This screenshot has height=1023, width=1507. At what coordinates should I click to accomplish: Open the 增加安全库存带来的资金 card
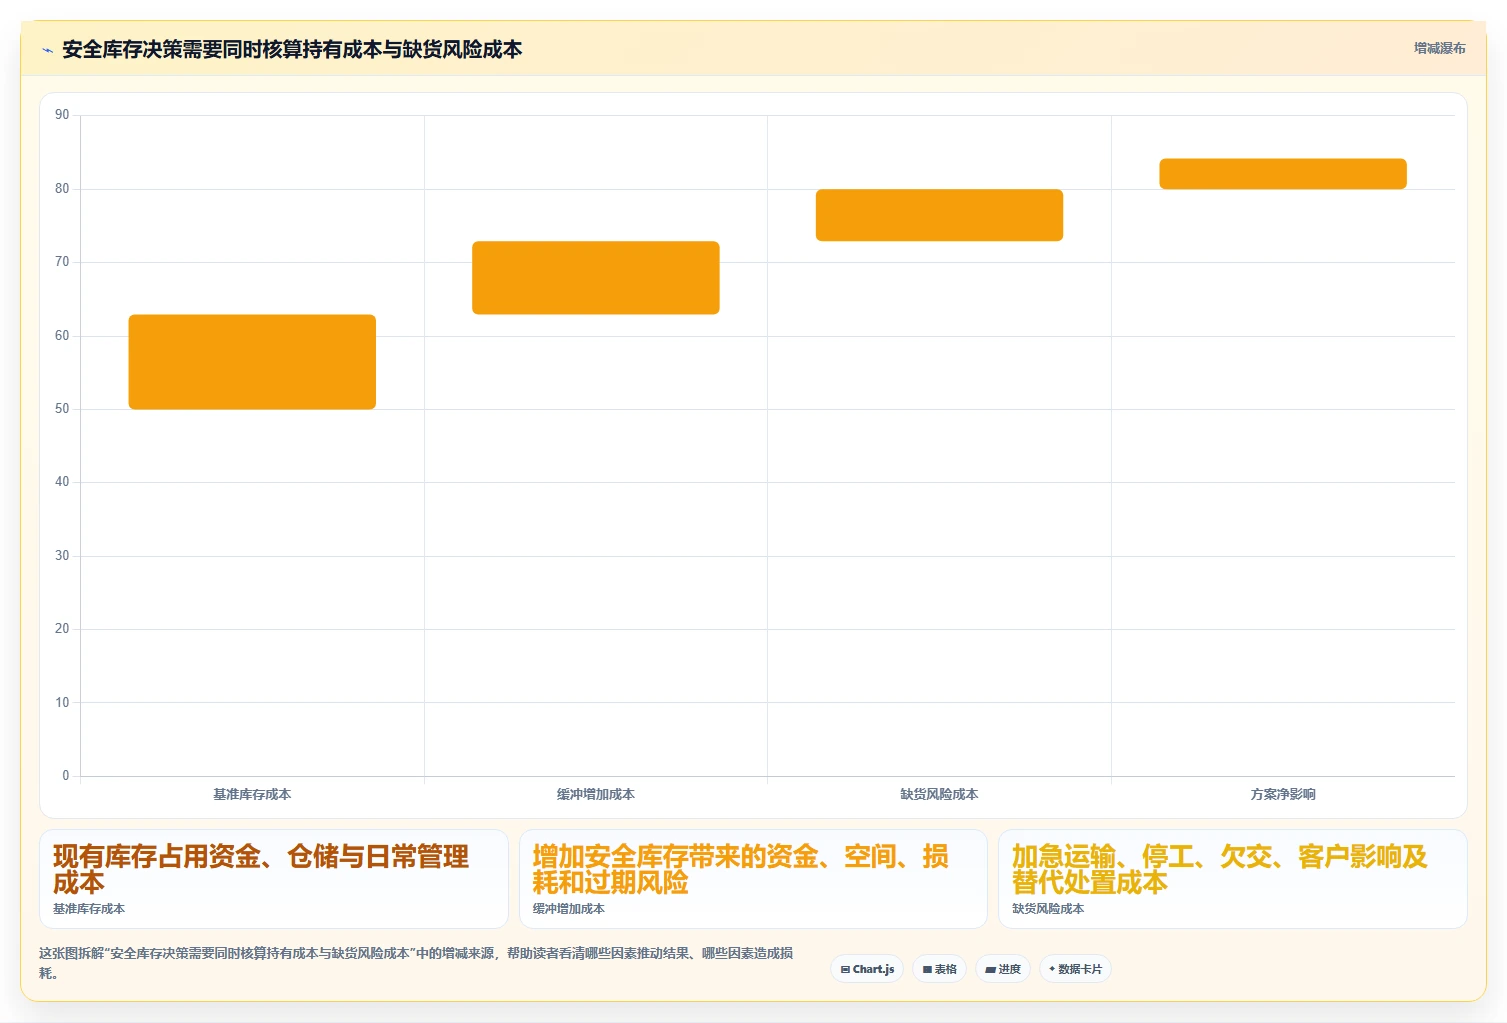point(753,879)
